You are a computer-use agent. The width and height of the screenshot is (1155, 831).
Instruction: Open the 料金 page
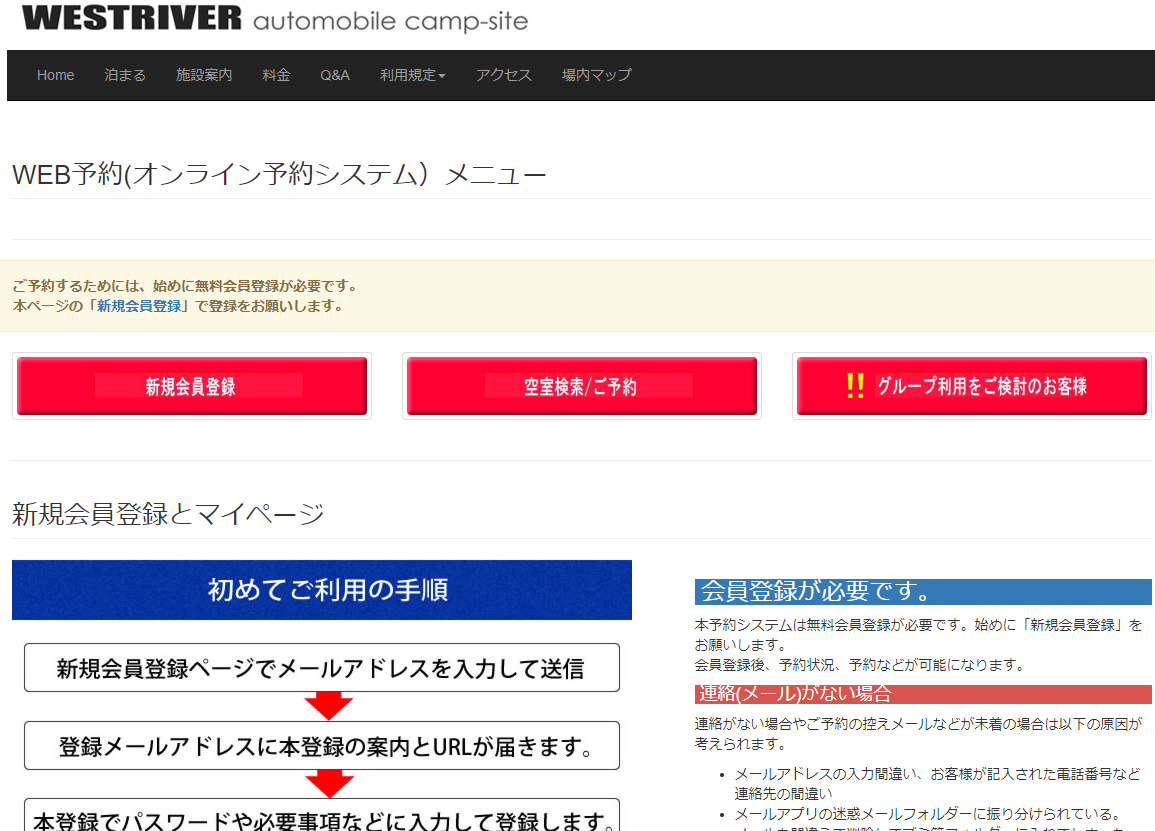276,75
